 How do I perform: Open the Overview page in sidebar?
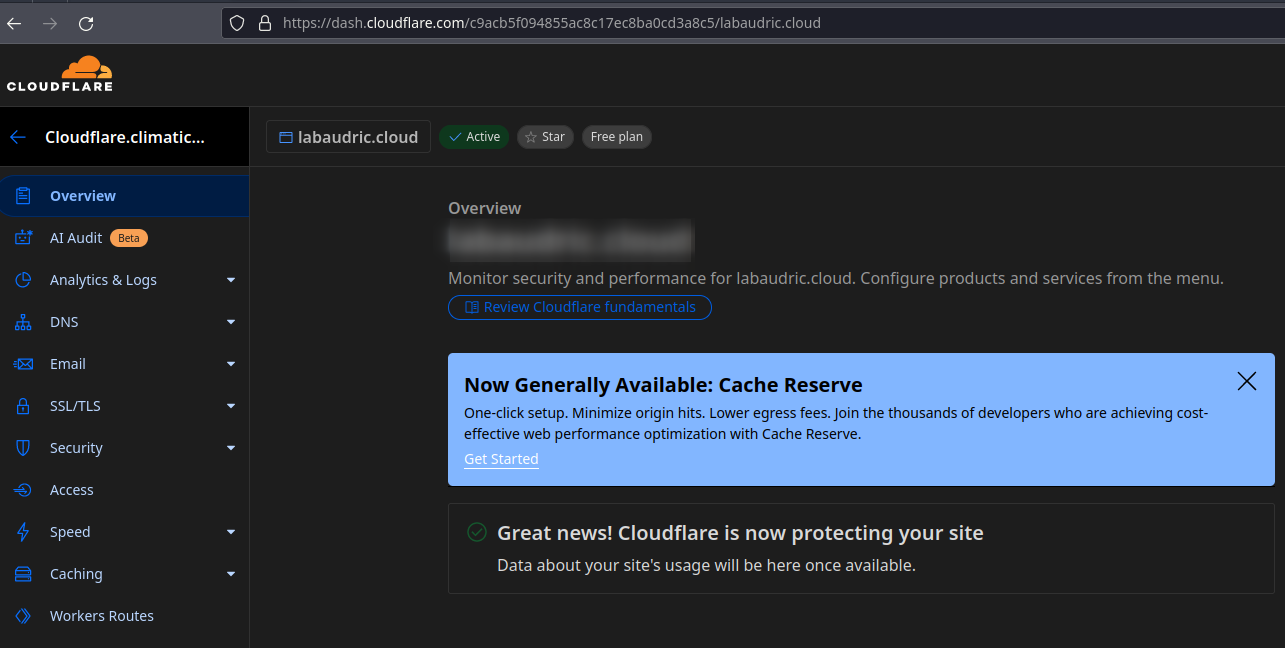(x=124, y=196)
